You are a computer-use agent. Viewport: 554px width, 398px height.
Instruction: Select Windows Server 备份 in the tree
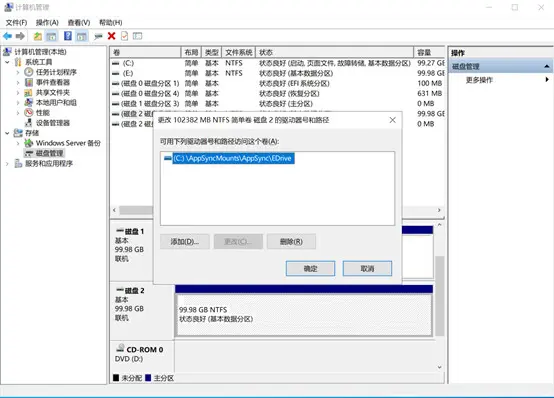click(x=68, y=143)
